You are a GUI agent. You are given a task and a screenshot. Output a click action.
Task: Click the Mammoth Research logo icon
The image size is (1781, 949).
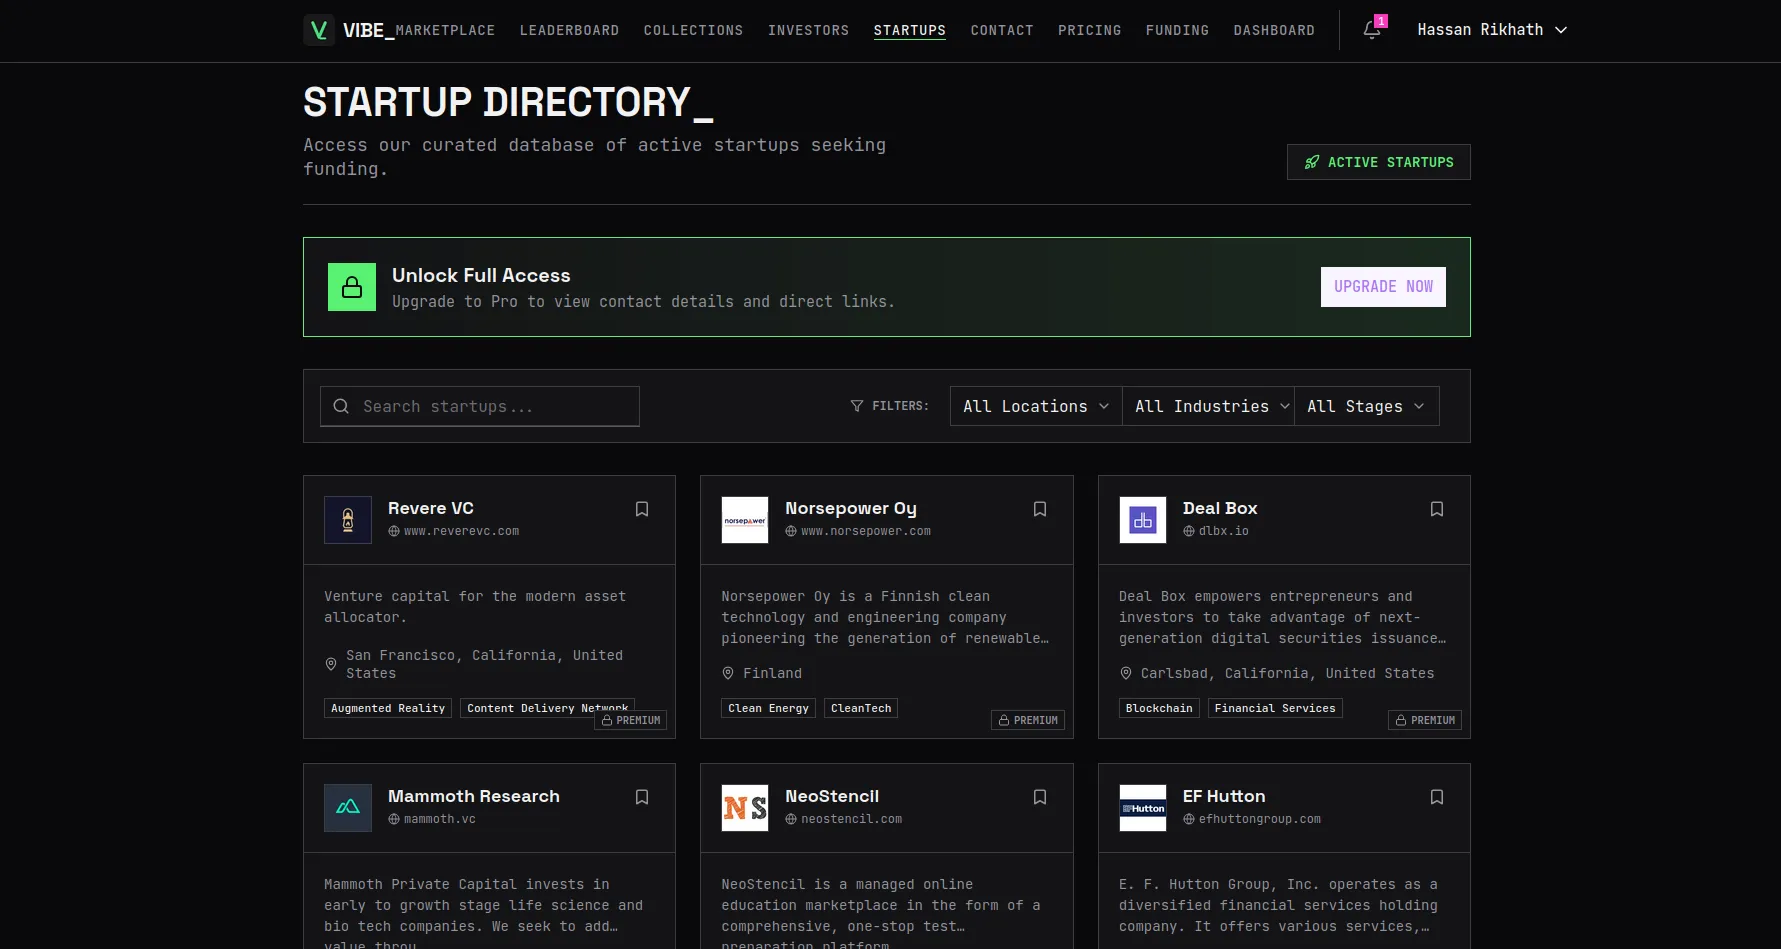[x=348, y=808]
